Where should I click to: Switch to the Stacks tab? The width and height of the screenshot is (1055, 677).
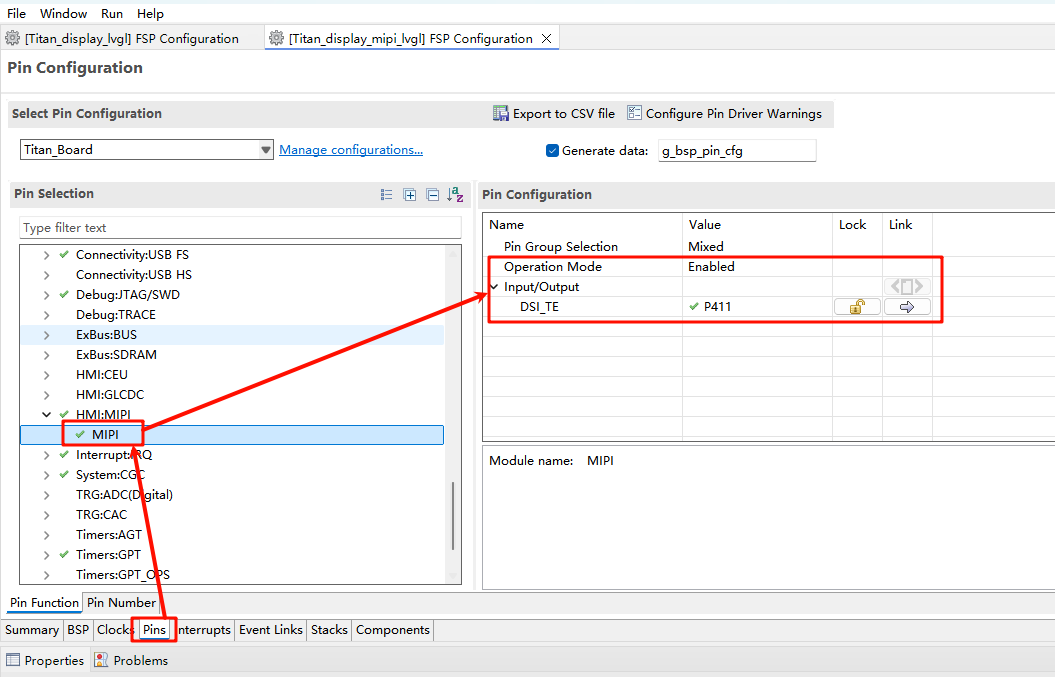[x=329, y=630]
